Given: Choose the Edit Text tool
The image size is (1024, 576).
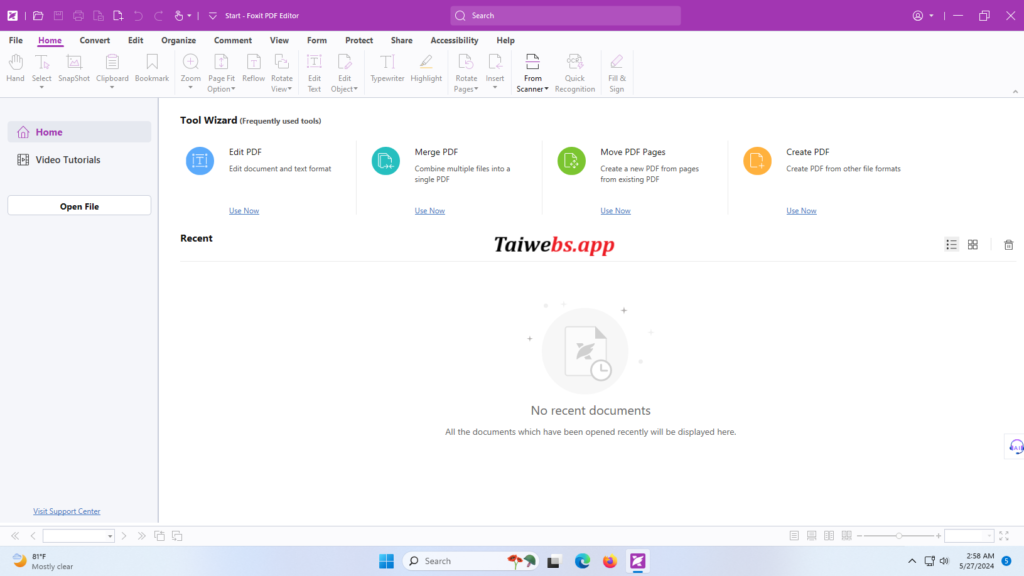Looking at the screenshot, I should pos(314,72).
